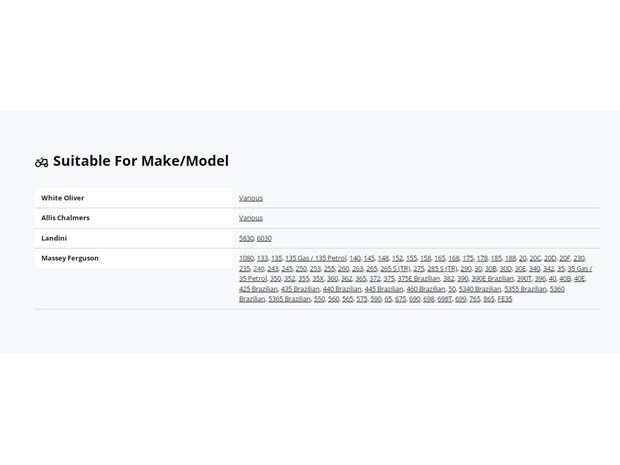The image size is (620, 465).
Task: Click the 5340 Brazilian link
Action: point(480,289)
